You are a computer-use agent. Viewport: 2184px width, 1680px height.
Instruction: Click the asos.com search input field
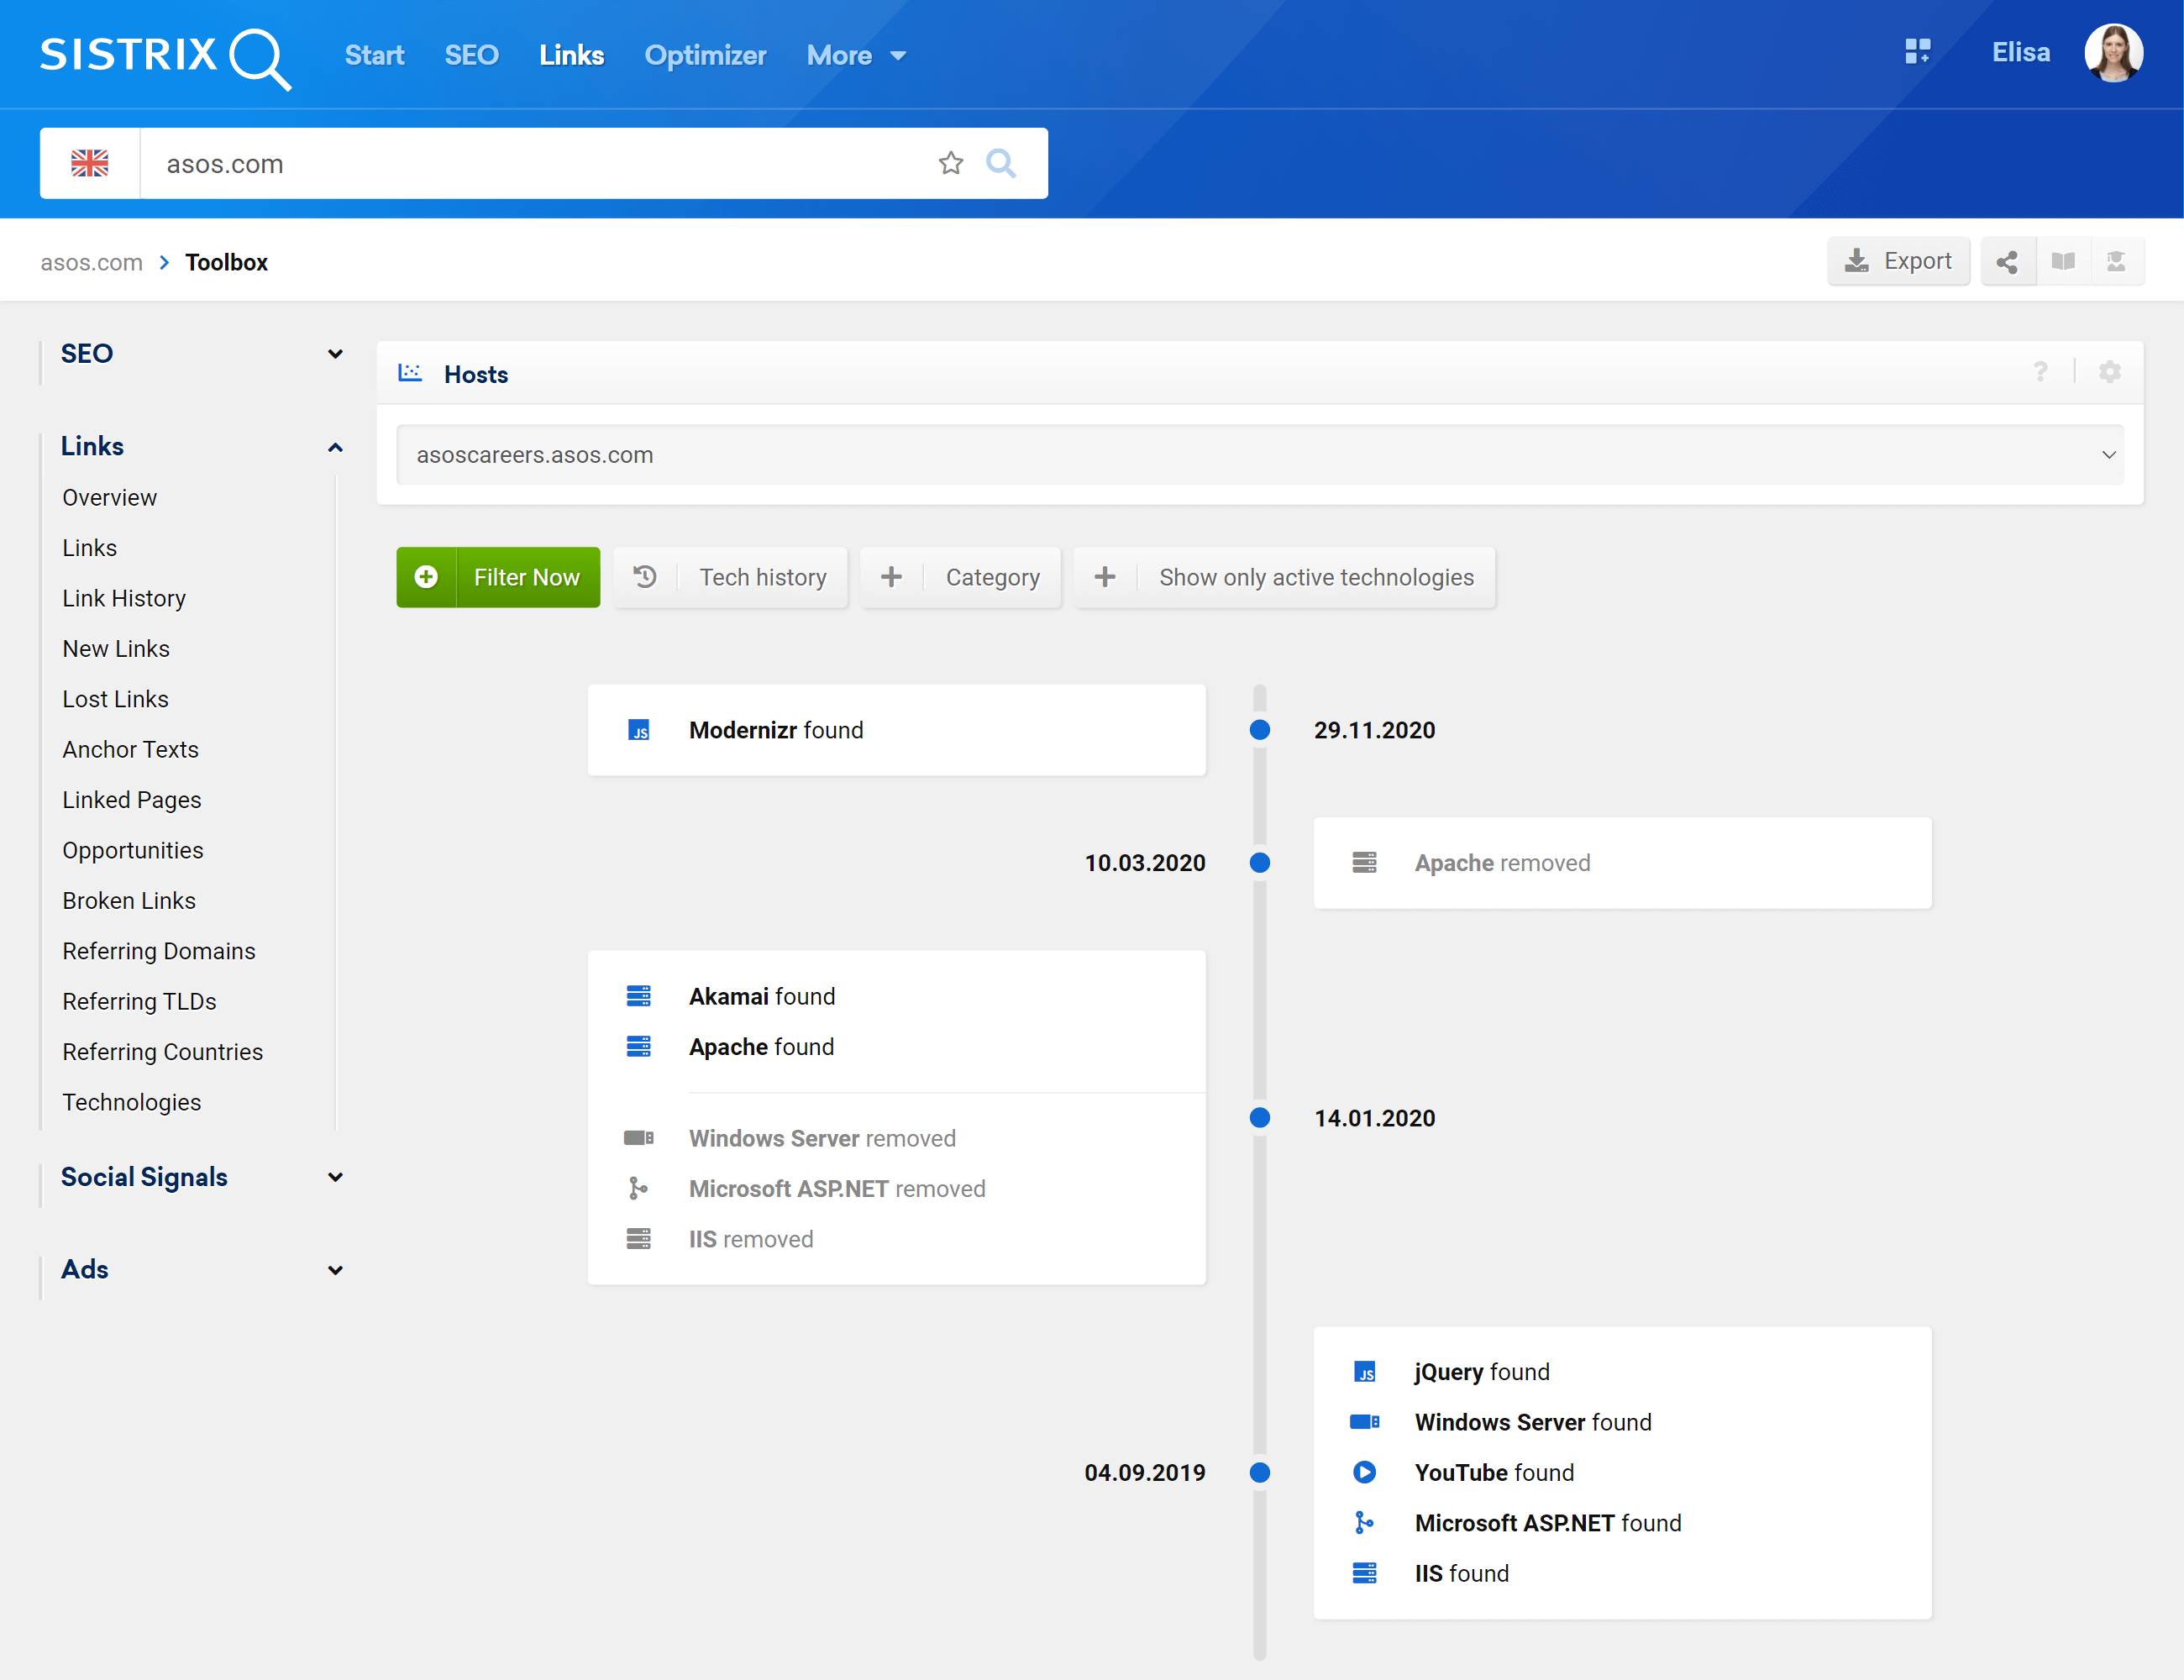pyautogui.click(x=540, y=163)
